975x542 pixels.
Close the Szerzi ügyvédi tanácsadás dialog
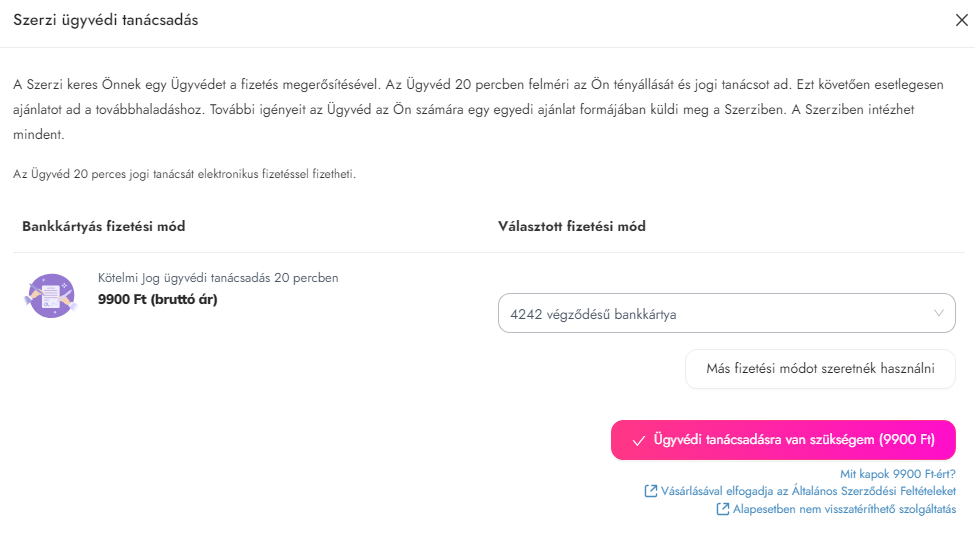click(962, 20)
